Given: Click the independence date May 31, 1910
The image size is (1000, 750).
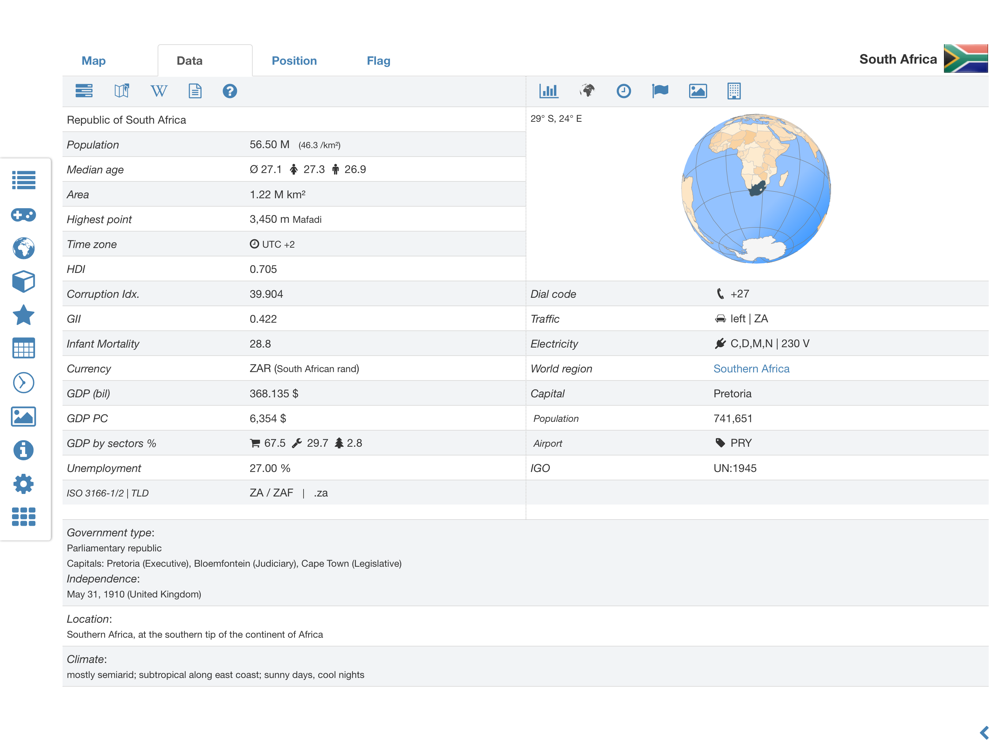Looking at the screenshot, I should click(x=95, y=594).
